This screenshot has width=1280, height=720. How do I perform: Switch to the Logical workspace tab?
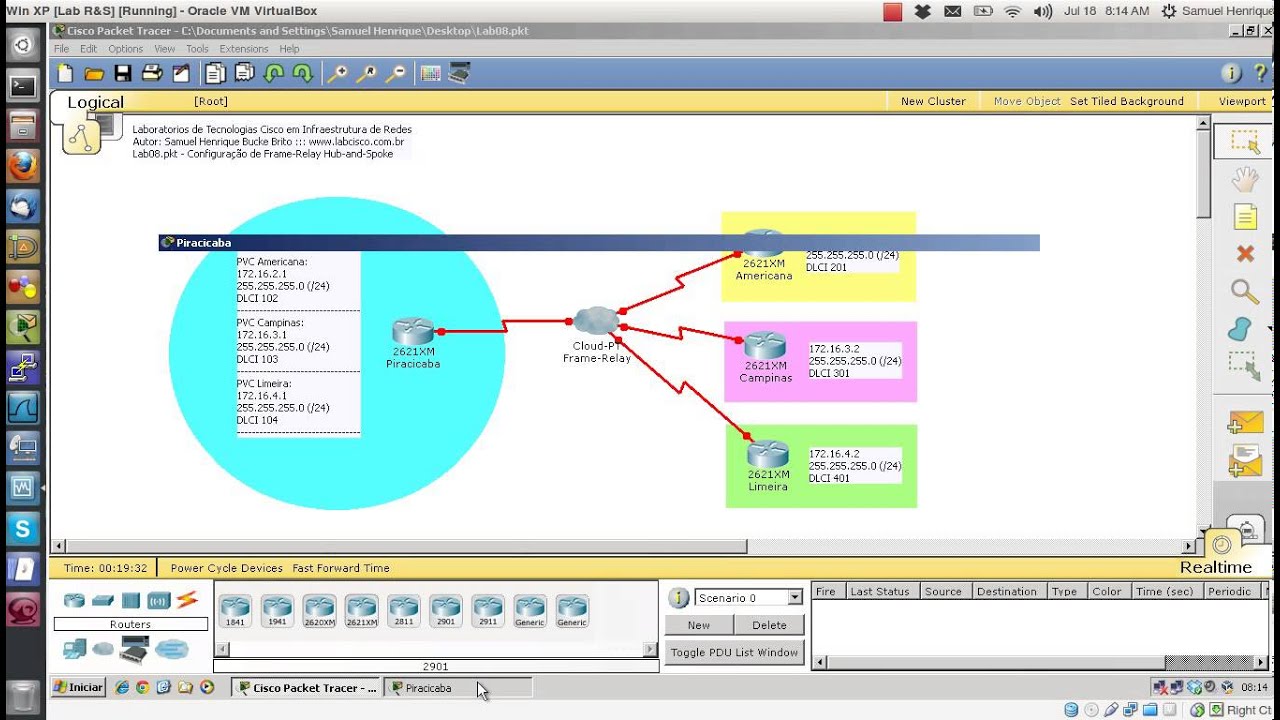point(95,102)
